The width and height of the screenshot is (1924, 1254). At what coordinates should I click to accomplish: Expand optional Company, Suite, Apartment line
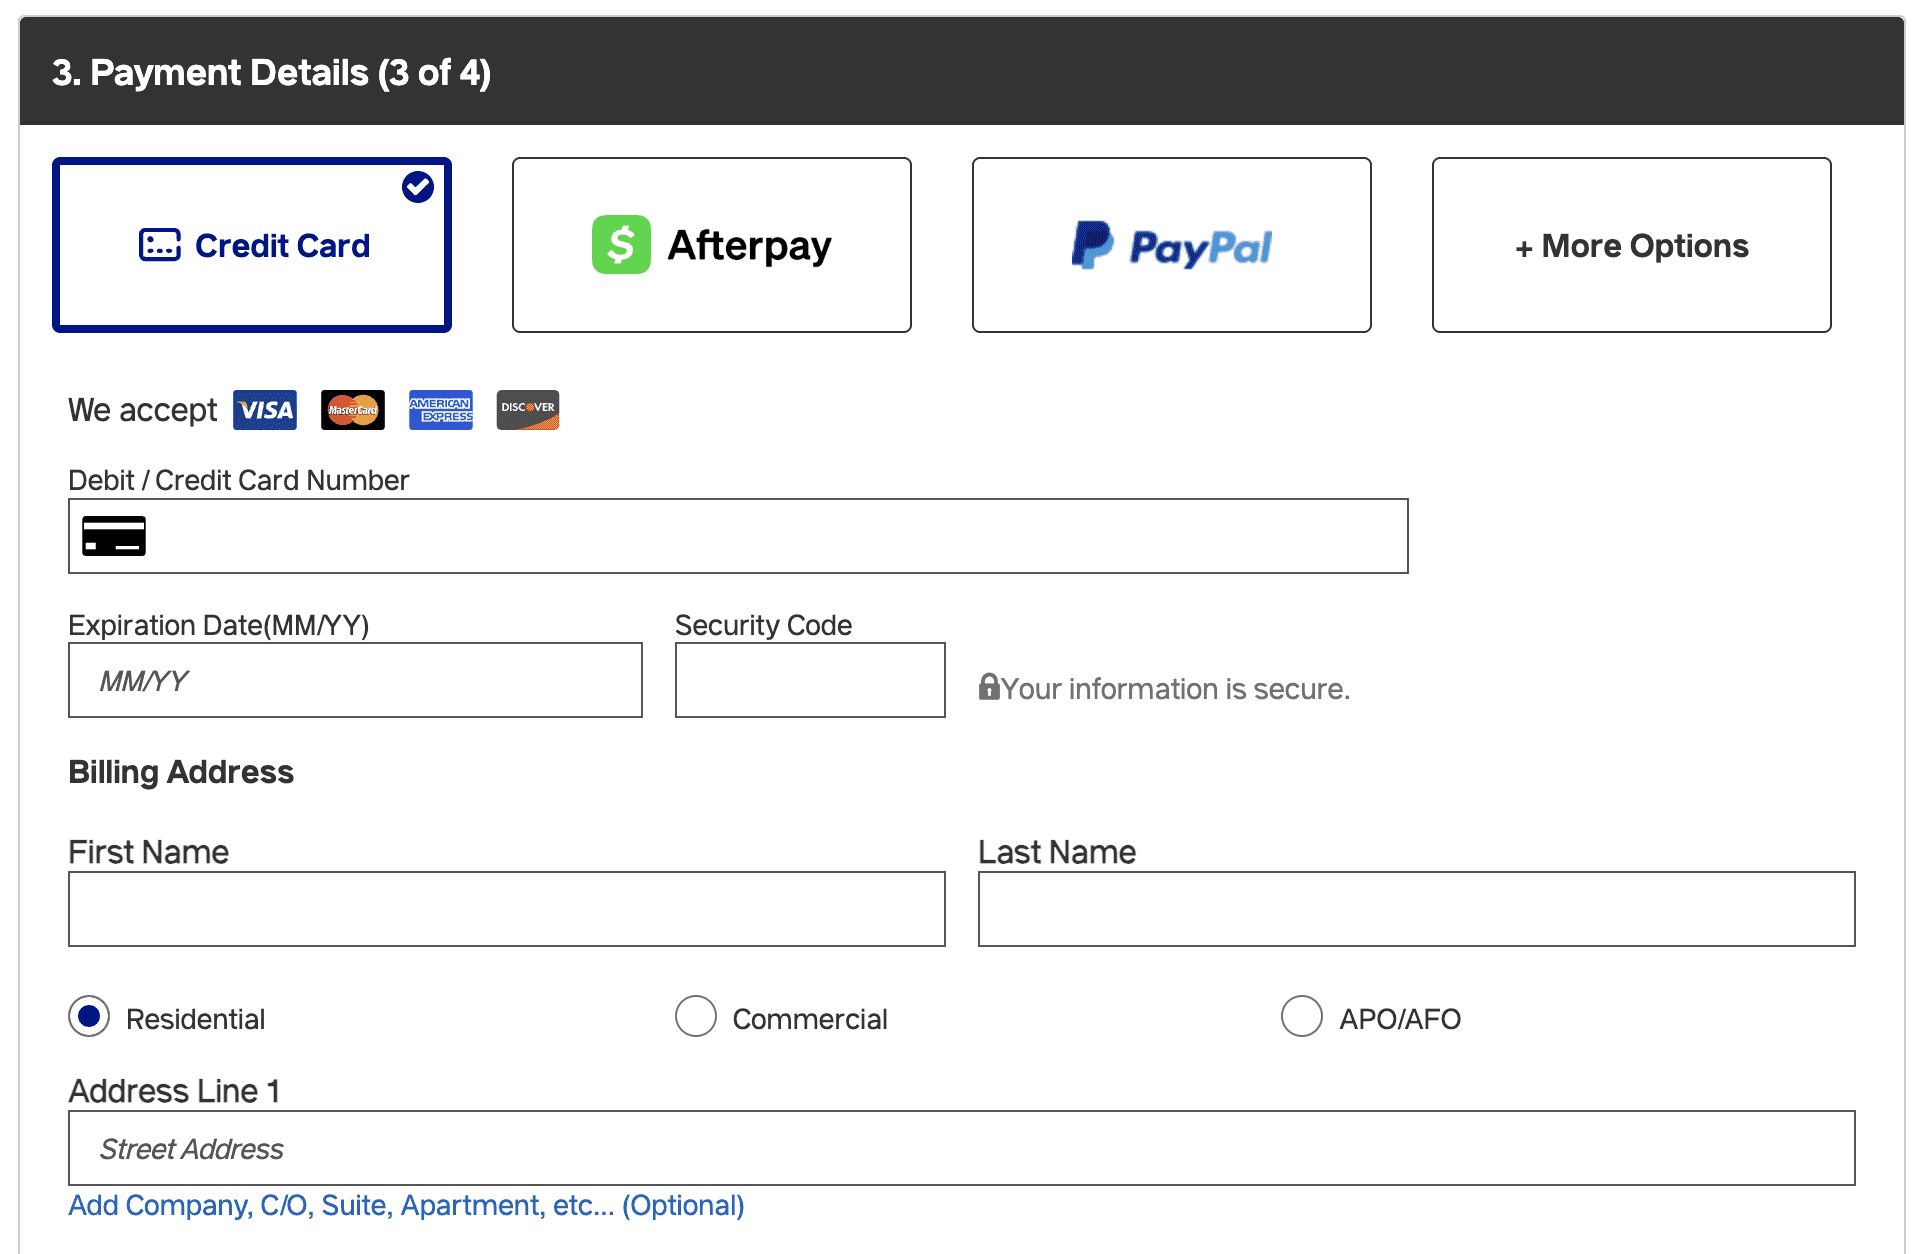pyautogui.click(x=406, y=1205)
